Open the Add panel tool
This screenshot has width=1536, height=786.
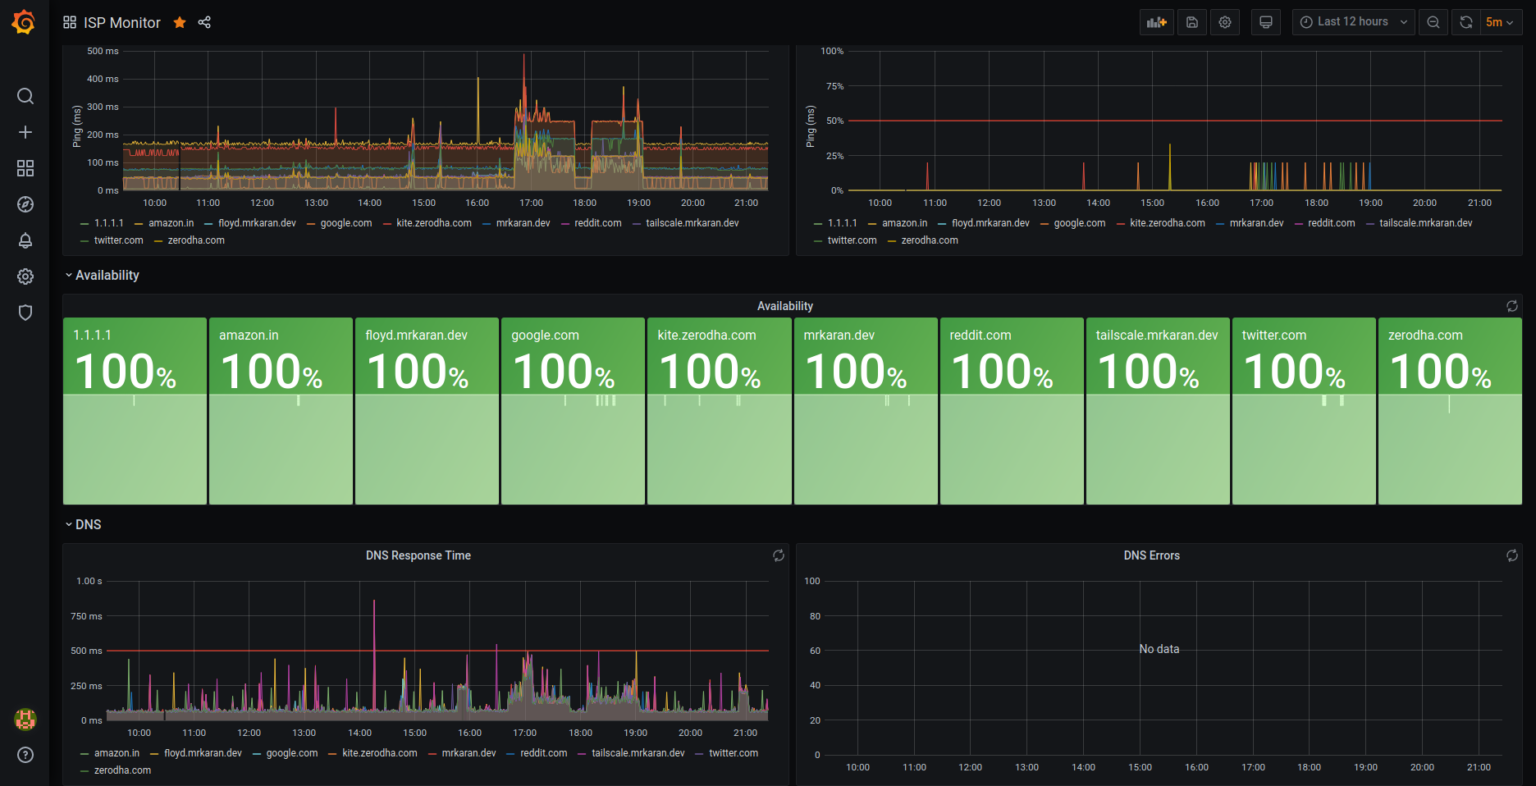point(1156,21)
